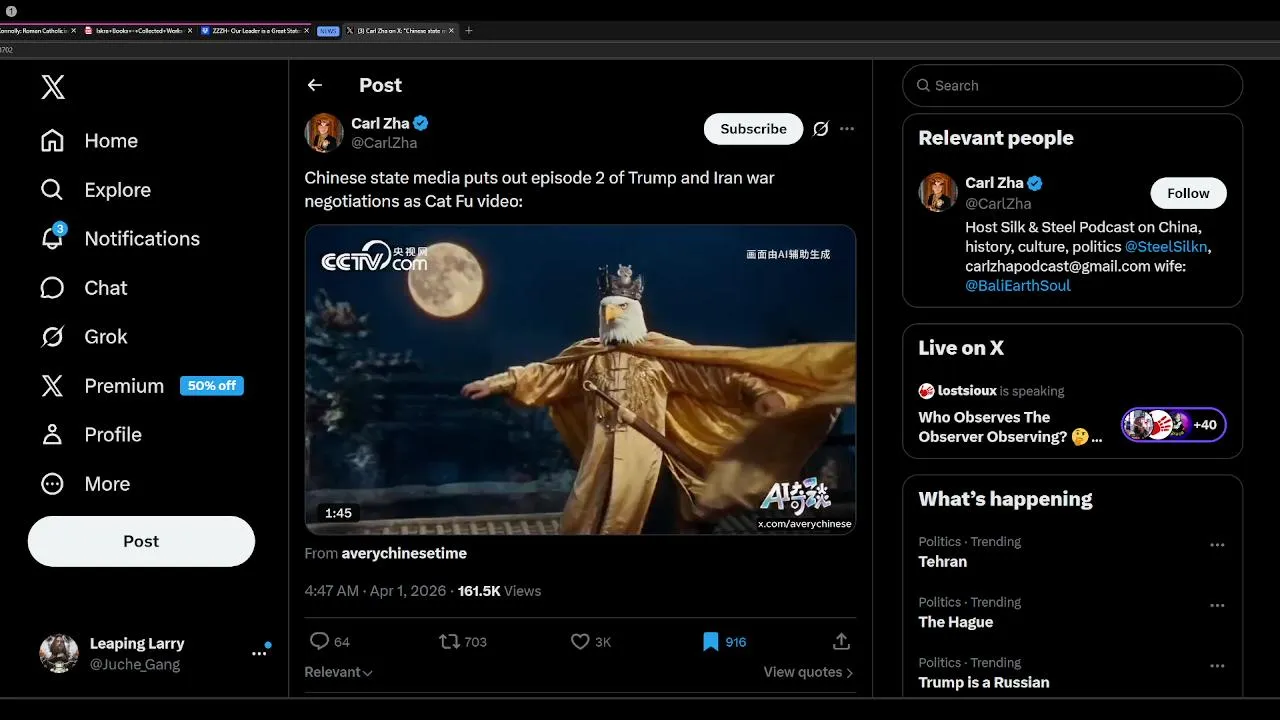The image size is (1280, 720).
Task: Switch to Roman Catholic browser tab
Action: 38,31
